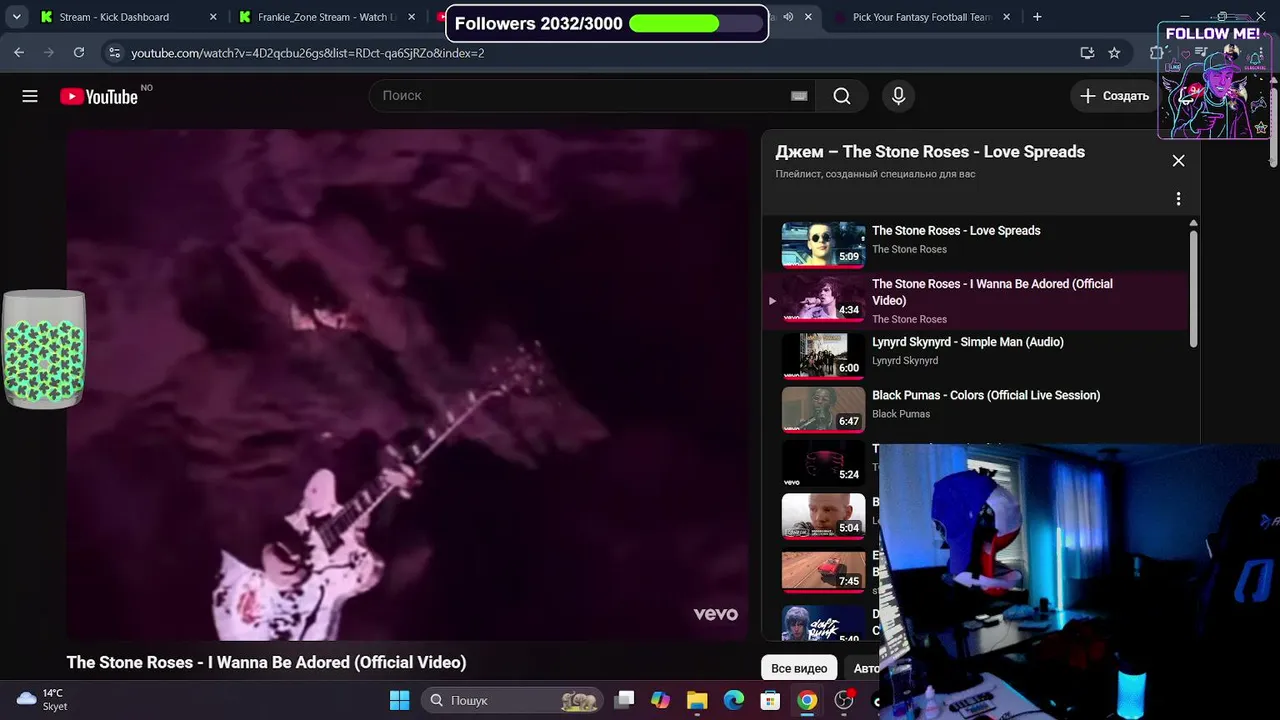The image size is (1280, 720).
Task: Click the playlist subtitle 'Плейлист, созданный специально для вас'
Action: [875, 174]
